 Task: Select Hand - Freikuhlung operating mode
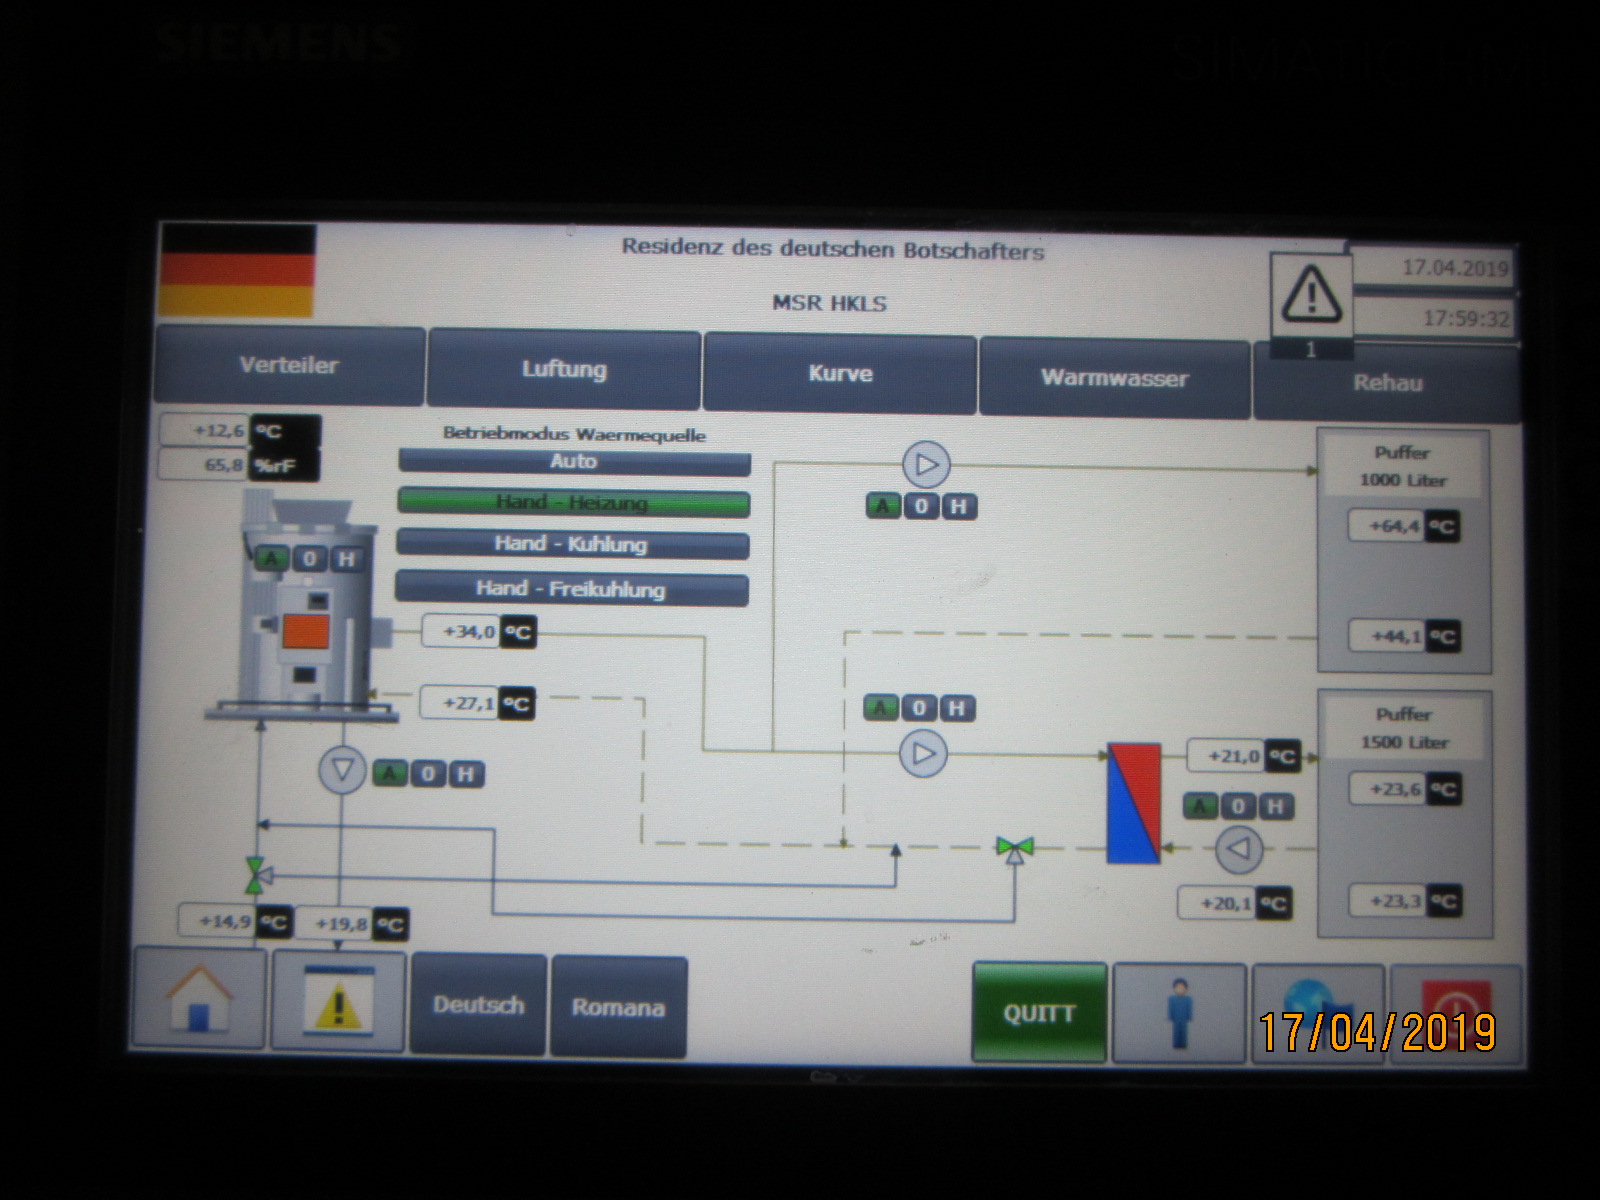tap(571, 589)
